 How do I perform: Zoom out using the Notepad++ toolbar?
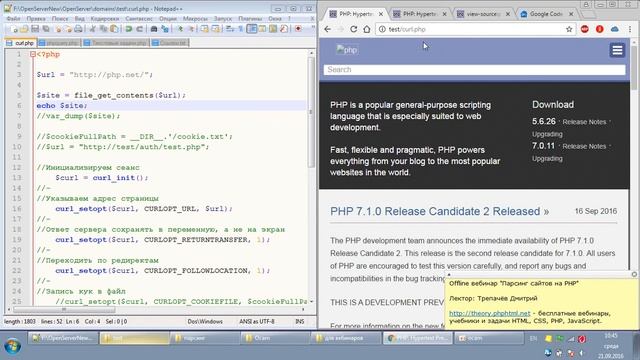tap(191, 29)
